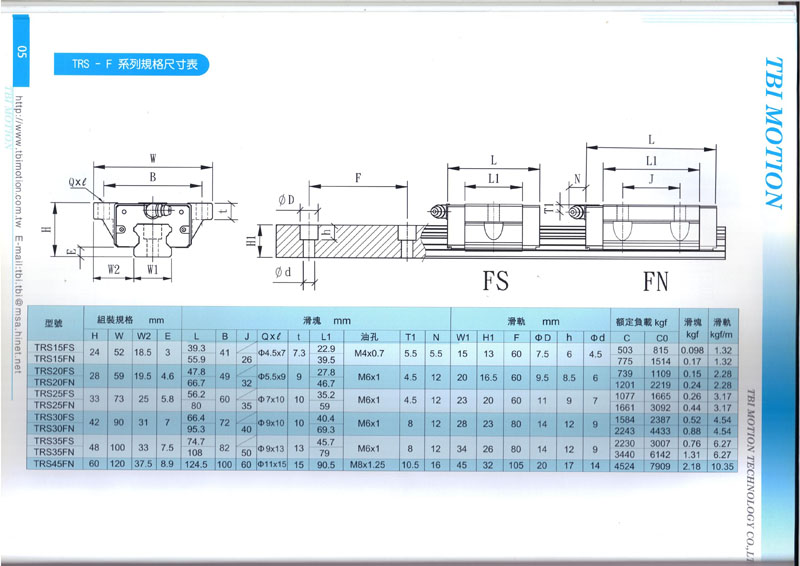Viewport: 800px width, 566px height.
Task: Select the TRS15FS row label
Action: pos(54,347)
